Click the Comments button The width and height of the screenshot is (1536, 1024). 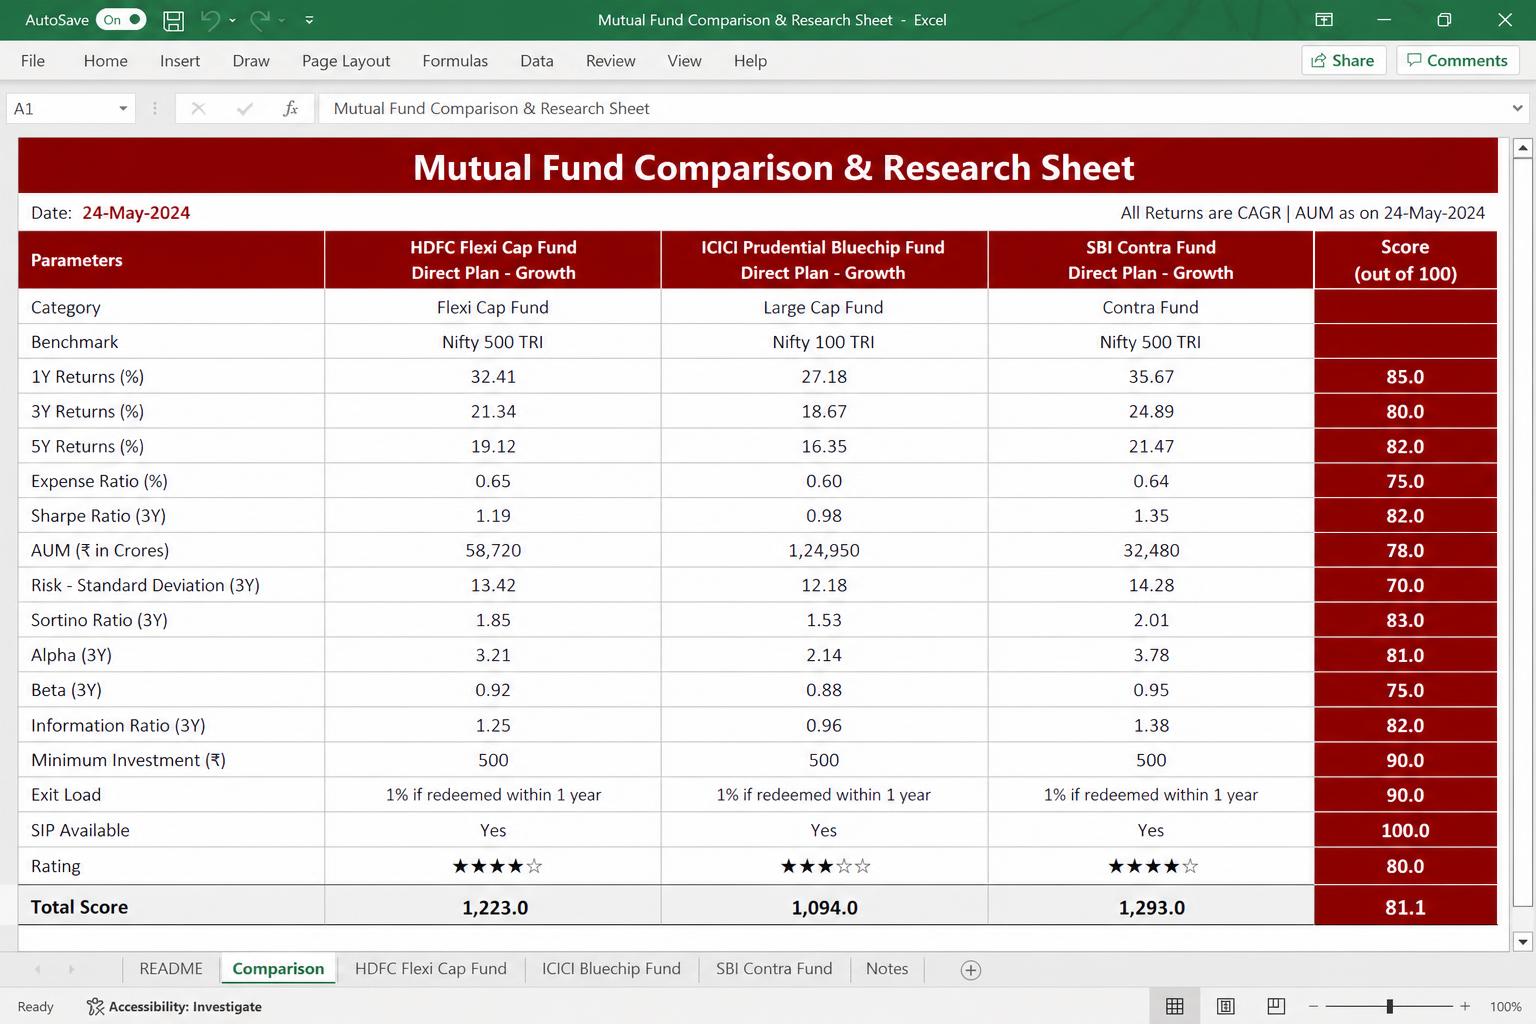point(1457,60)
